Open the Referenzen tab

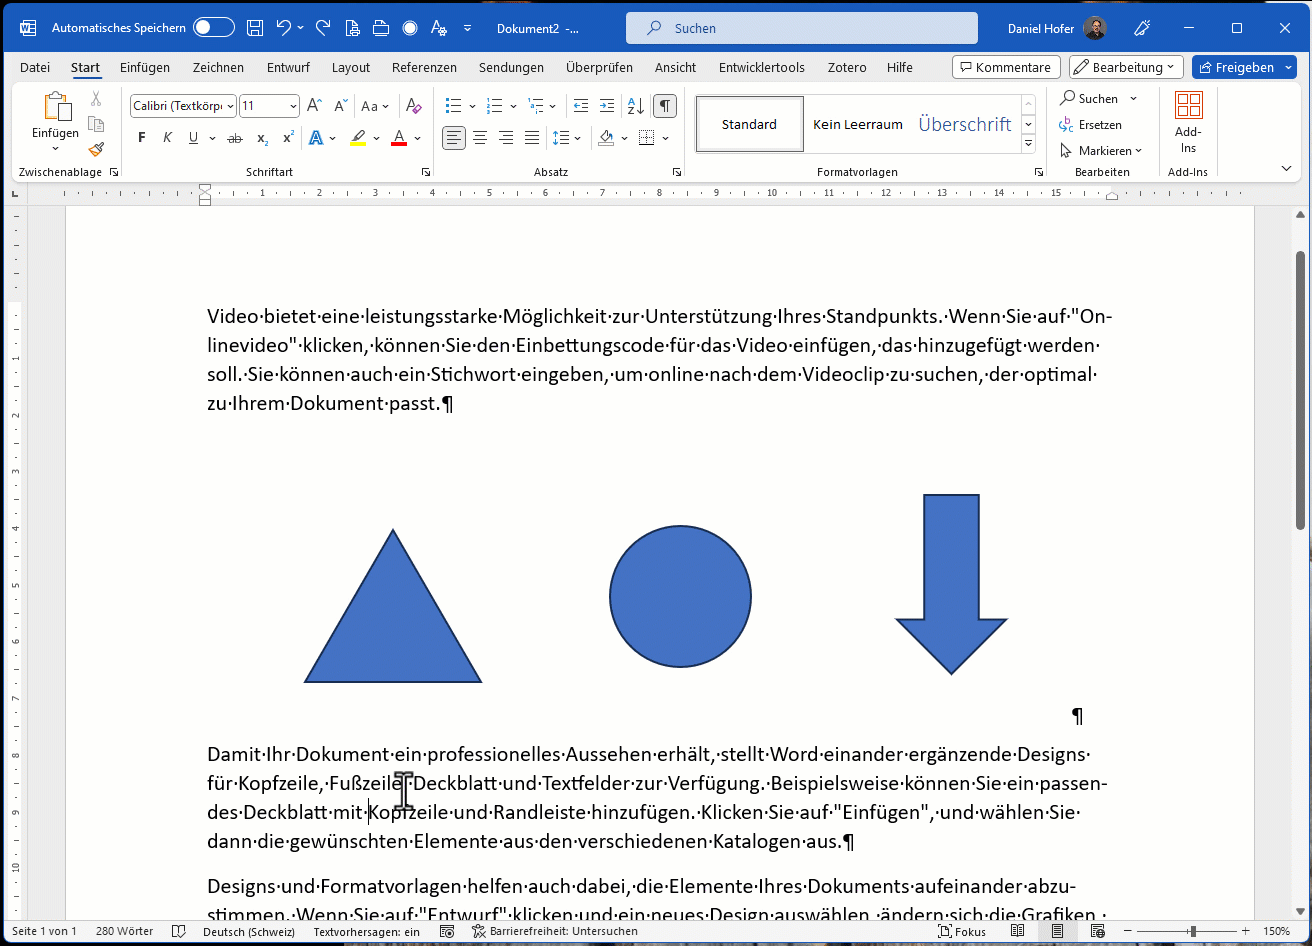click(x=424, y=67)
